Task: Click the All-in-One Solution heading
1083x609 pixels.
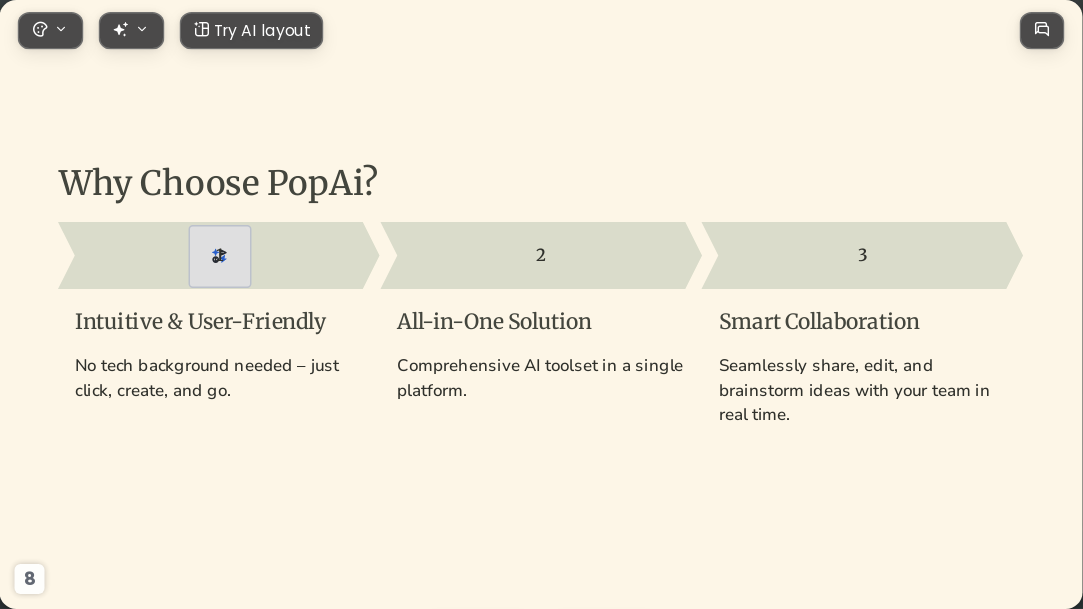Action: tap(494, 322)
